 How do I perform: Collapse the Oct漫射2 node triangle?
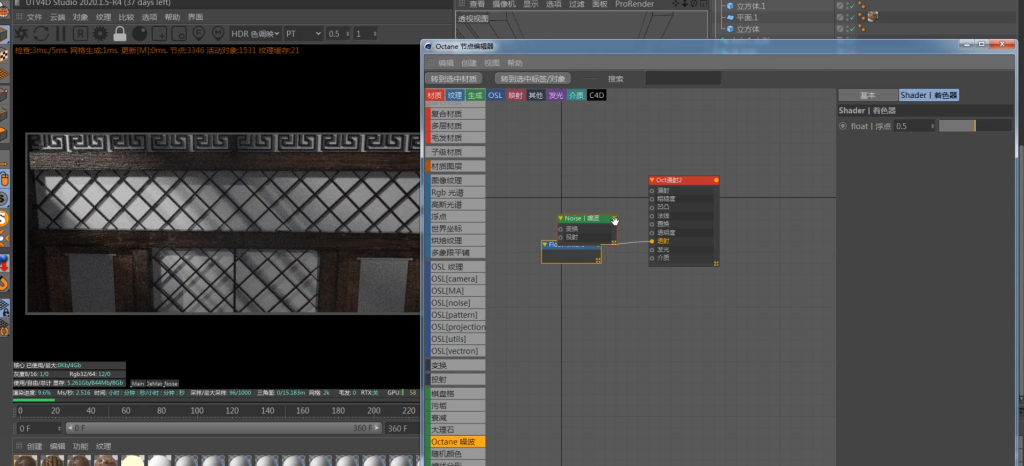click(652, 180)
